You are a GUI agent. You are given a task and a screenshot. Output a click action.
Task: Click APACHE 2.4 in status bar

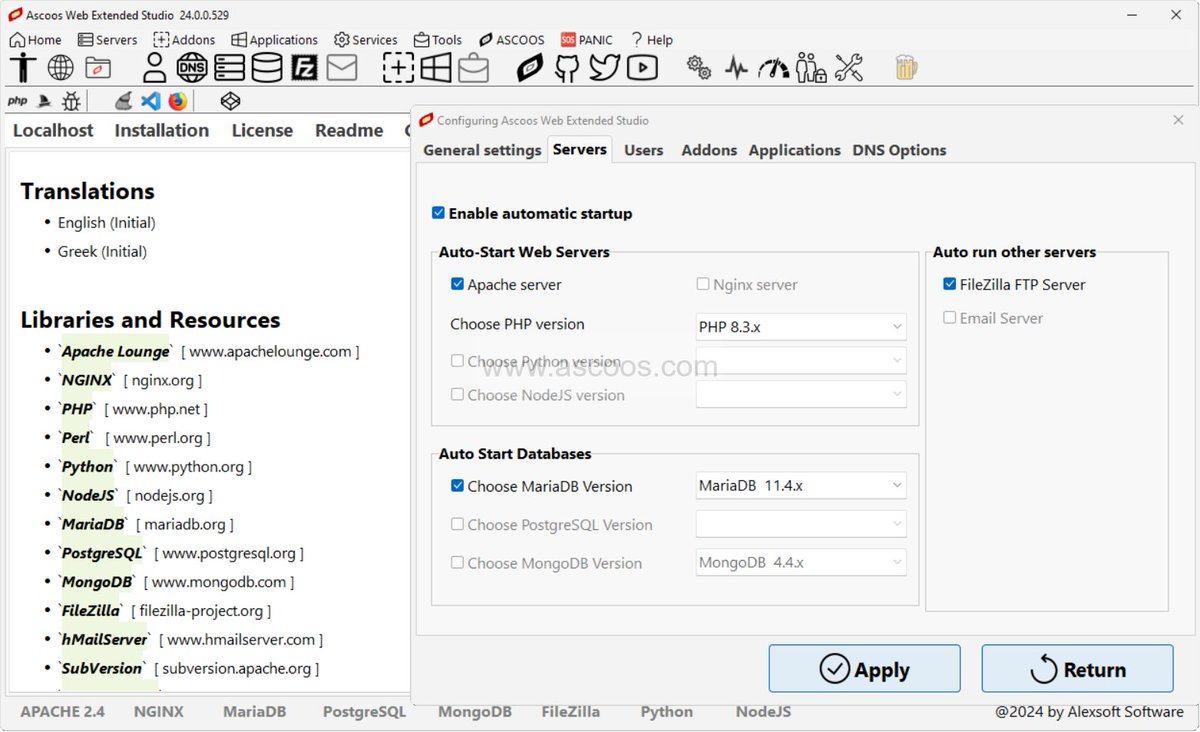63,712
